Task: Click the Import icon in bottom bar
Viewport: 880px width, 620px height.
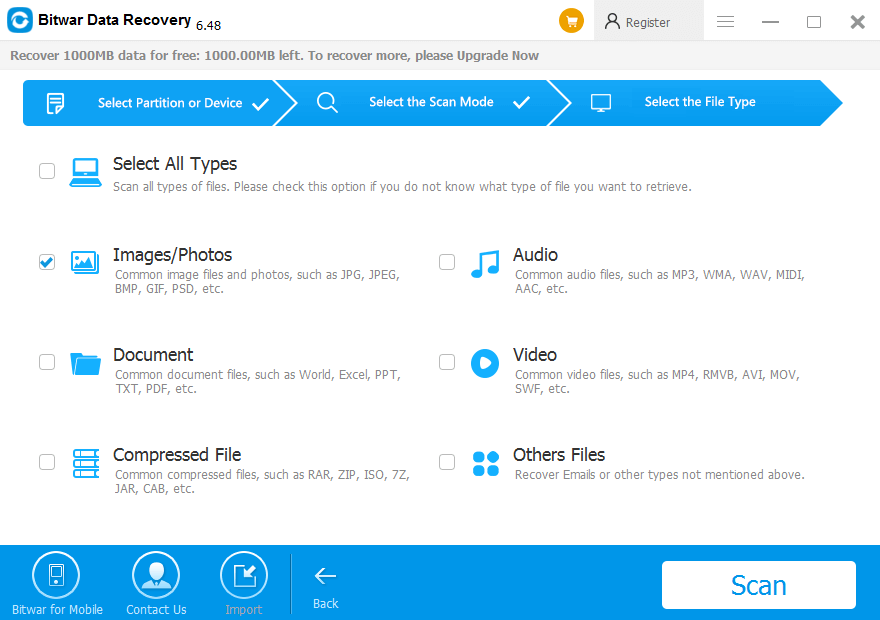Action: click(x=244, y=576)
